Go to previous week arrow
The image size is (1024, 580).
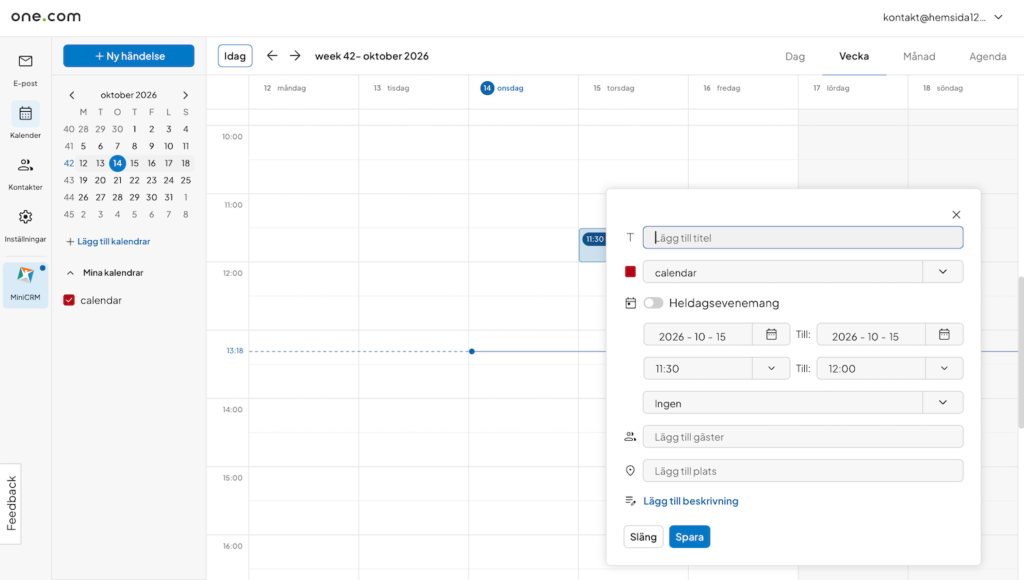point(272,56)
